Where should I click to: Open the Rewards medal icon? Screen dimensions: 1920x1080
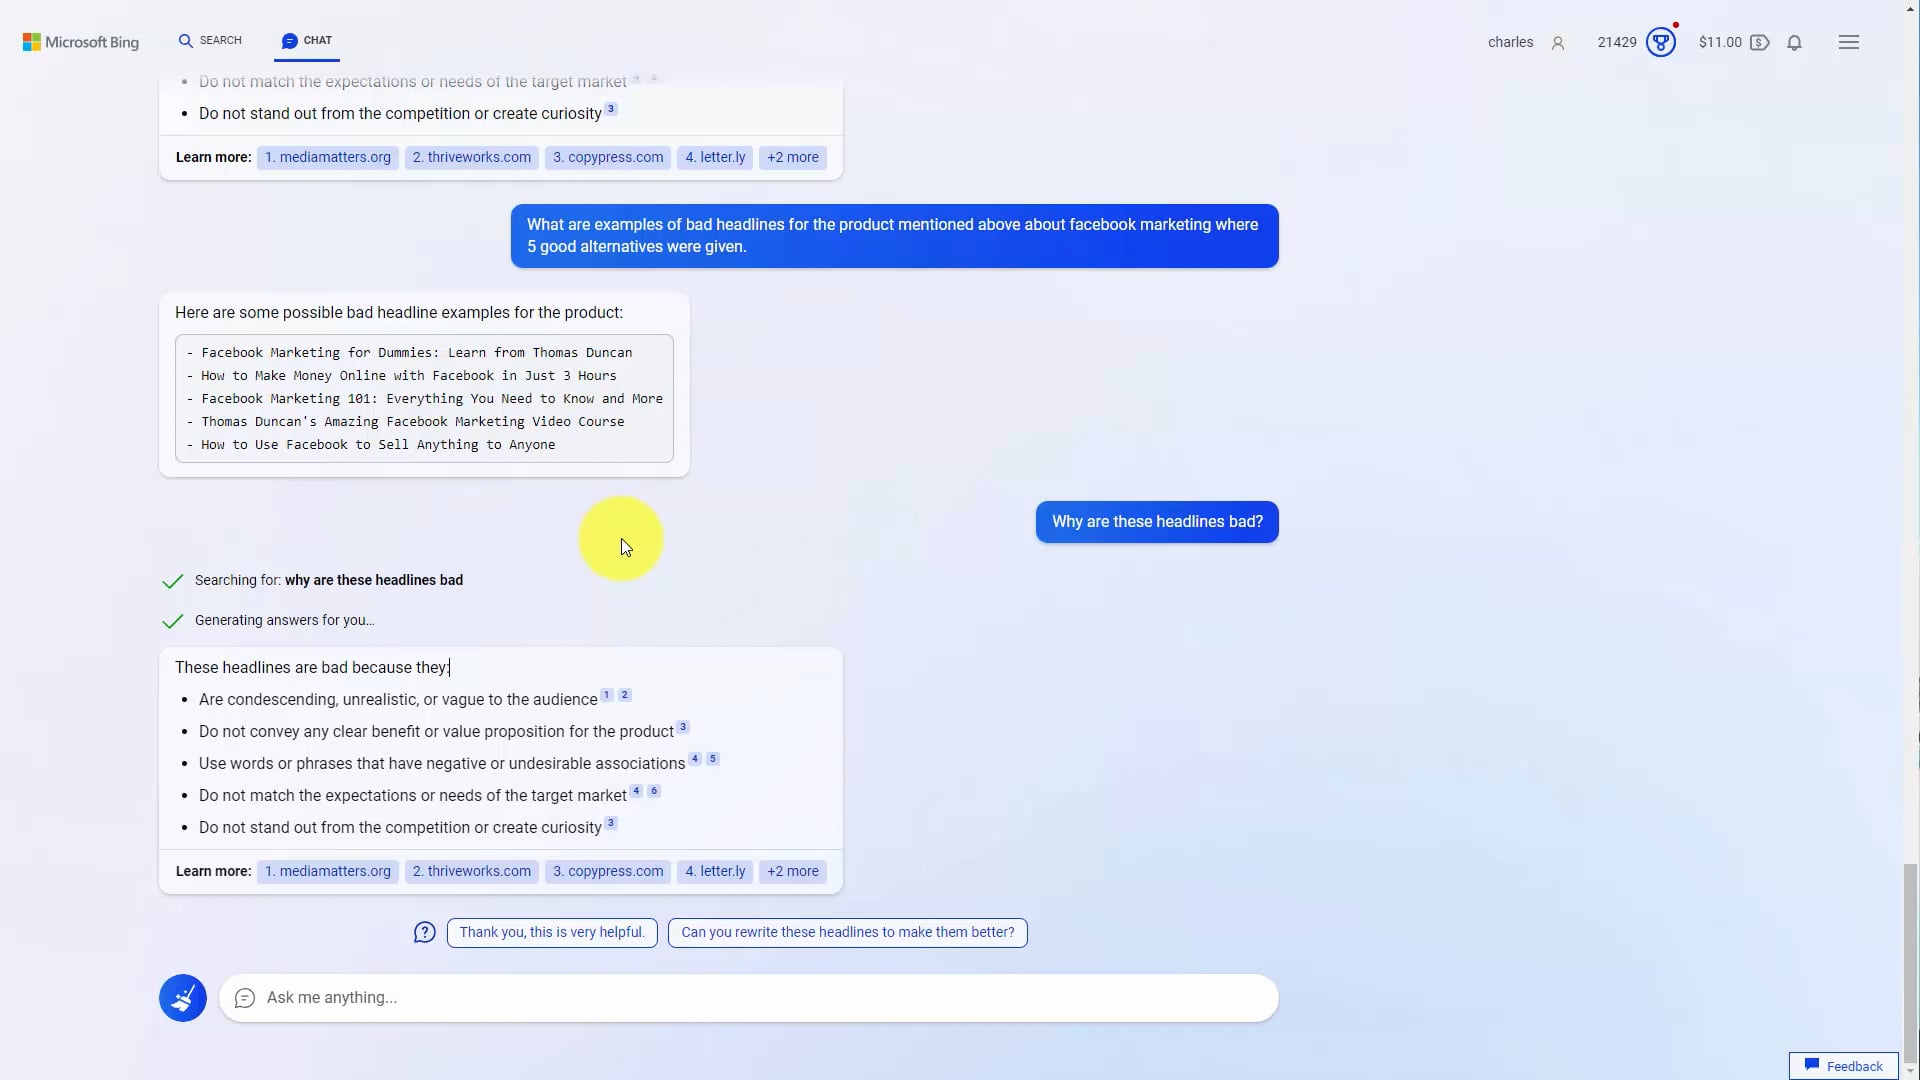(x=1661, y=42)
